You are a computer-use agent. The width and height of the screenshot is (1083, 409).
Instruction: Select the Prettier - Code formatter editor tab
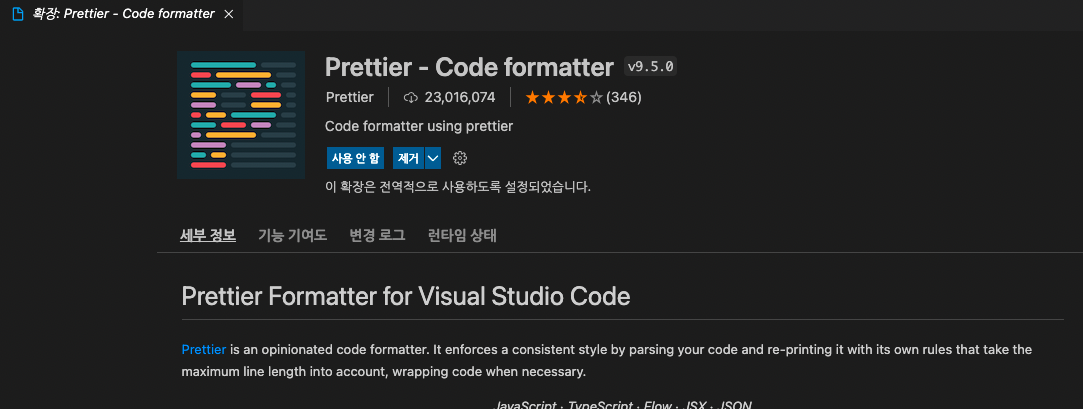(122, 15)
